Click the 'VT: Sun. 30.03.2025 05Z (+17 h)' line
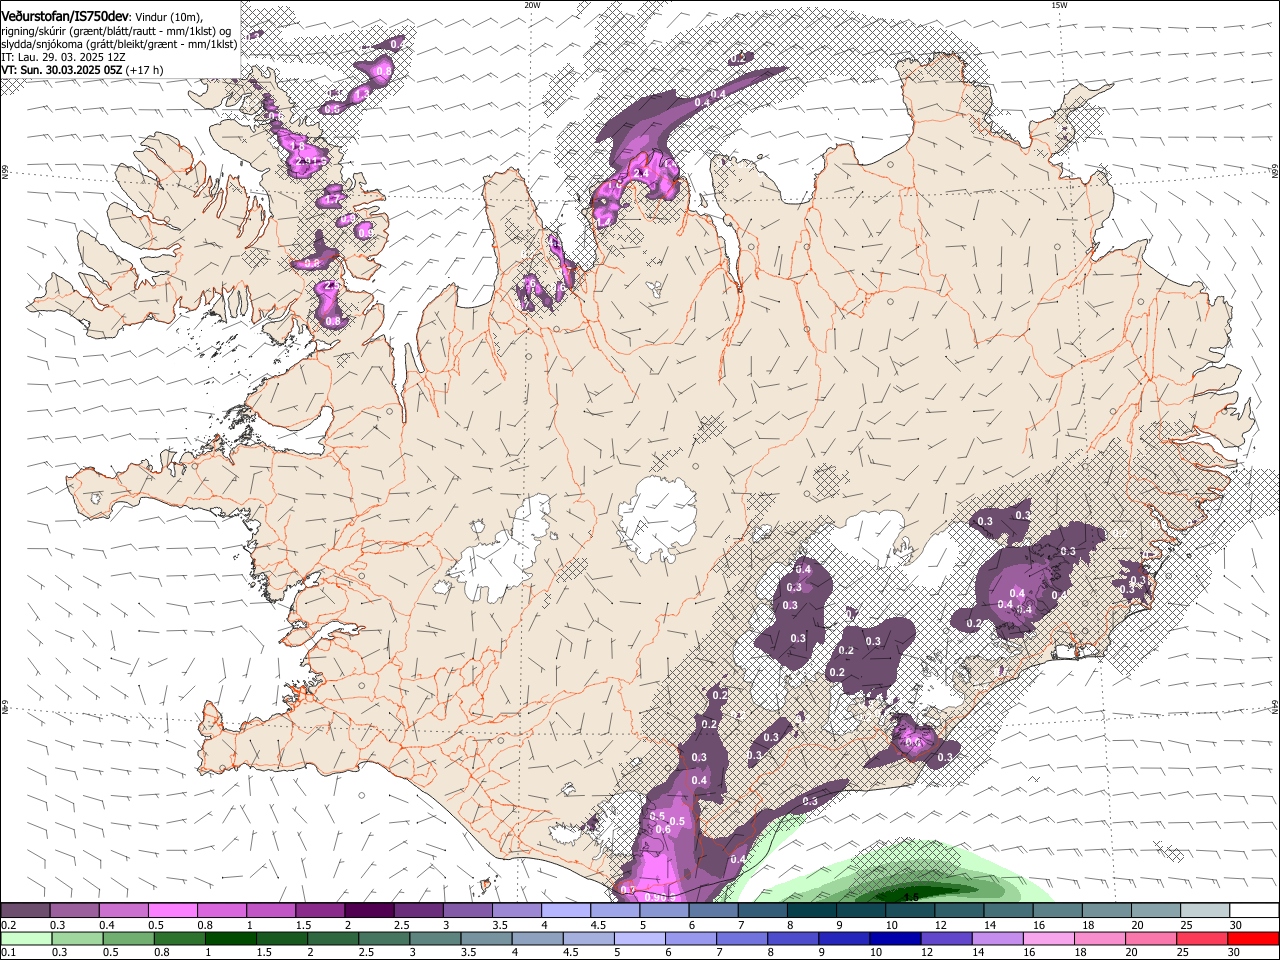The image size is (1280, 960). point(82,70)
